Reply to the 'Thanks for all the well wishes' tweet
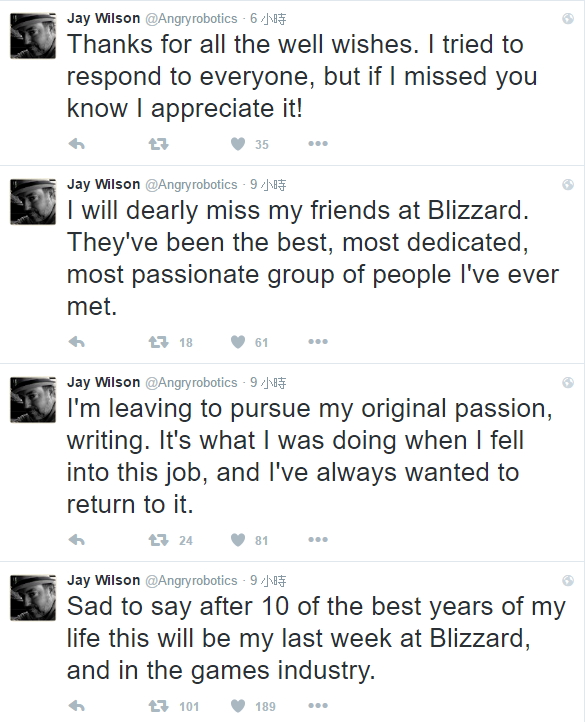Viewport: 585px width, 722px height. [77, 144]
